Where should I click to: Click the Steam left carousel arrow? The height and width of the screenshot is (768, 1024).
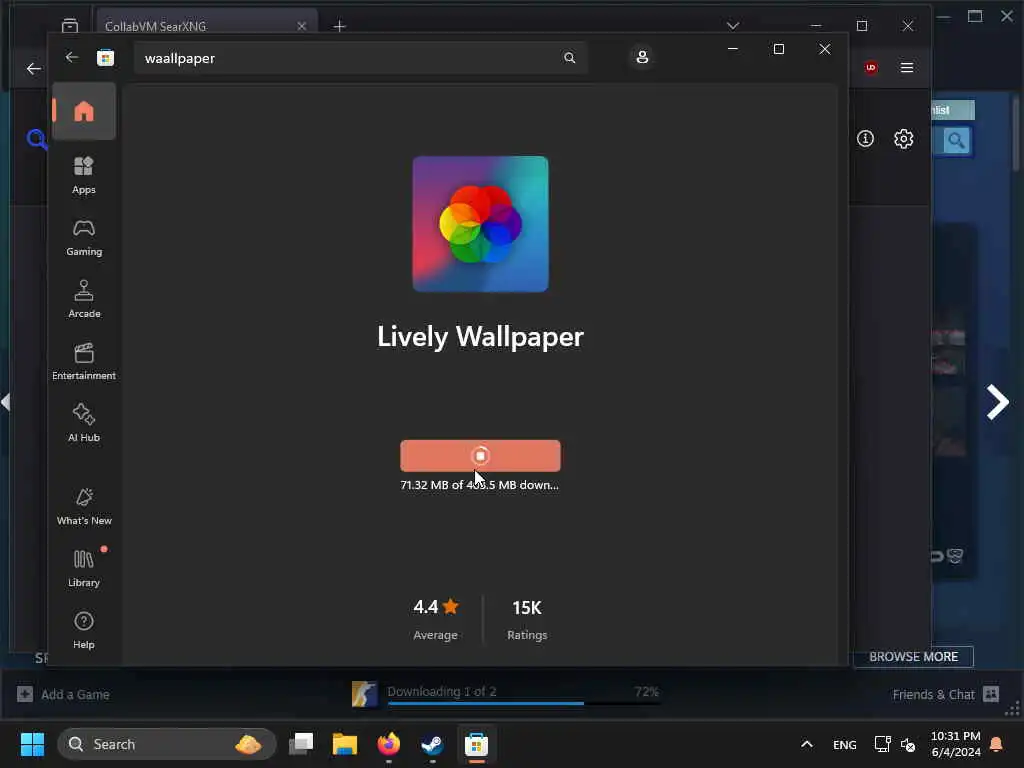click(5, 401)
